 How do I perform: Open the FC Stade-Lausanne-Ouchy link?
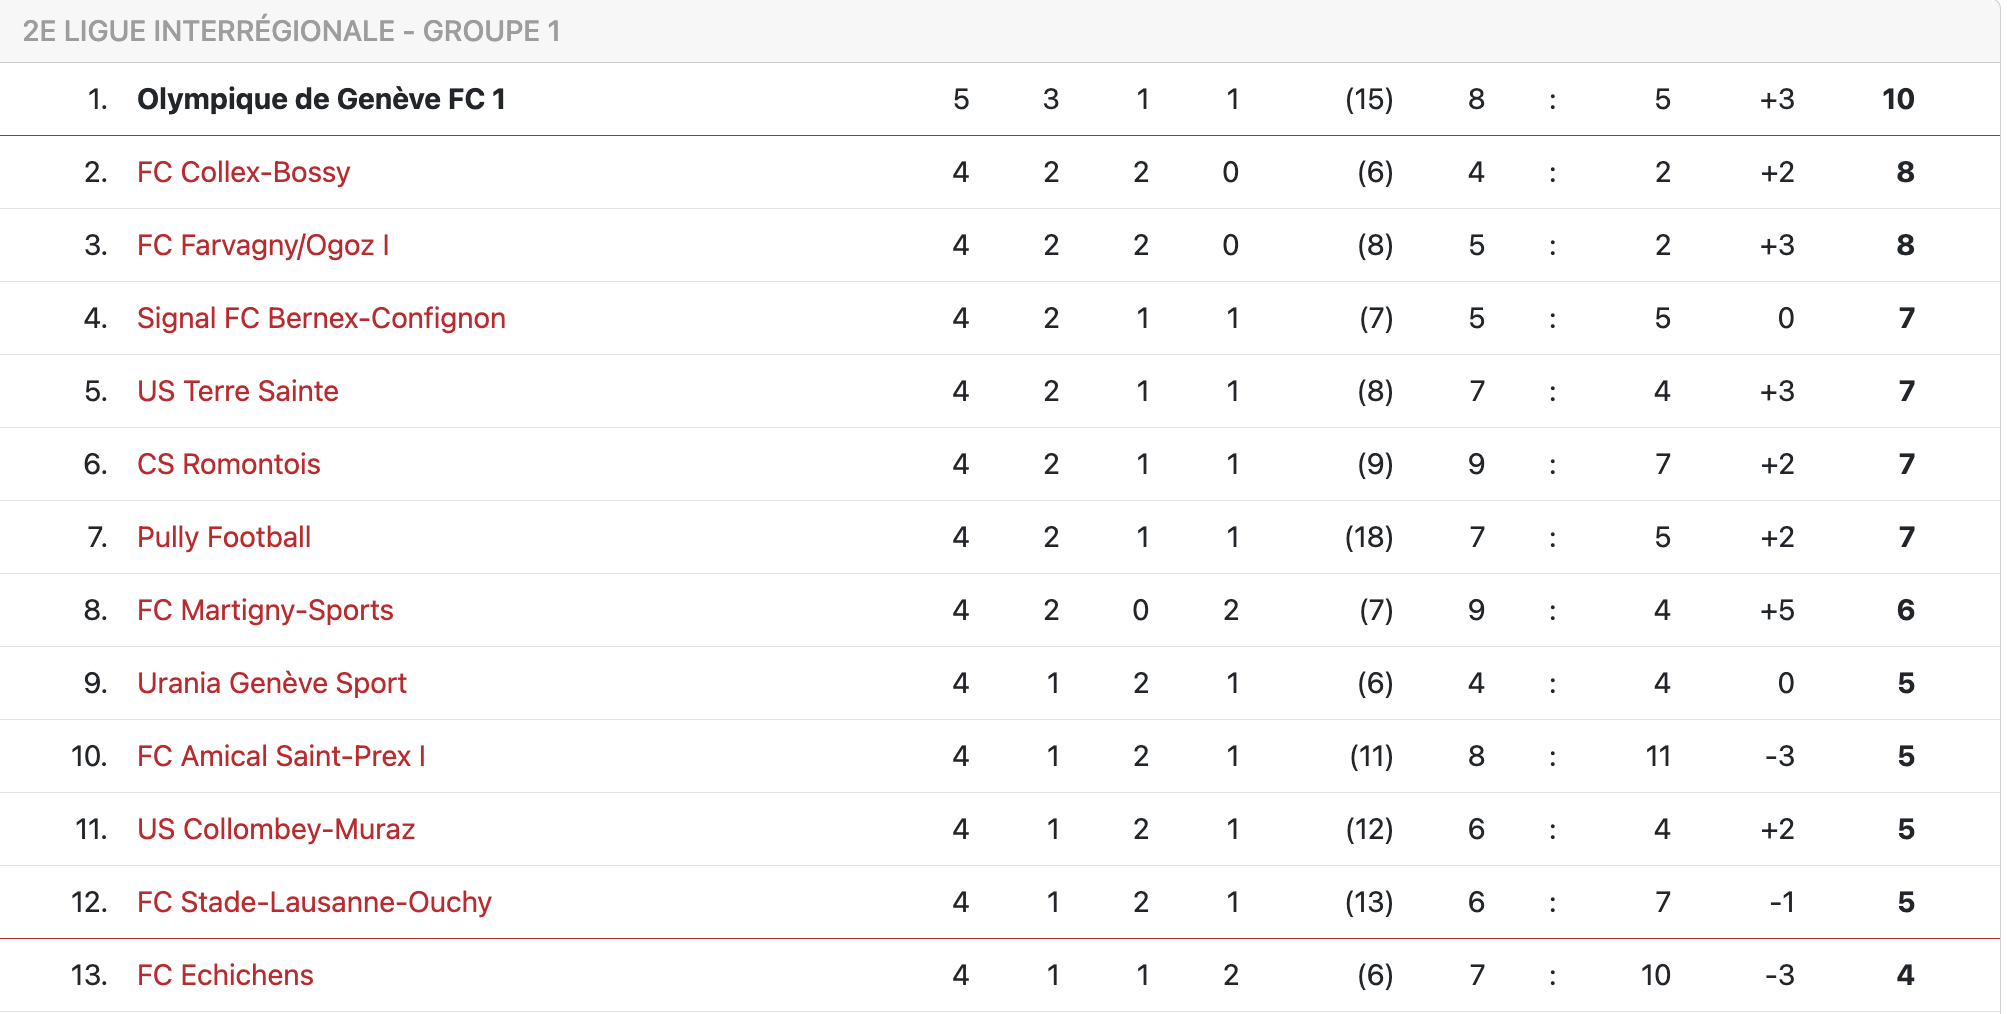tap(314, 902)
